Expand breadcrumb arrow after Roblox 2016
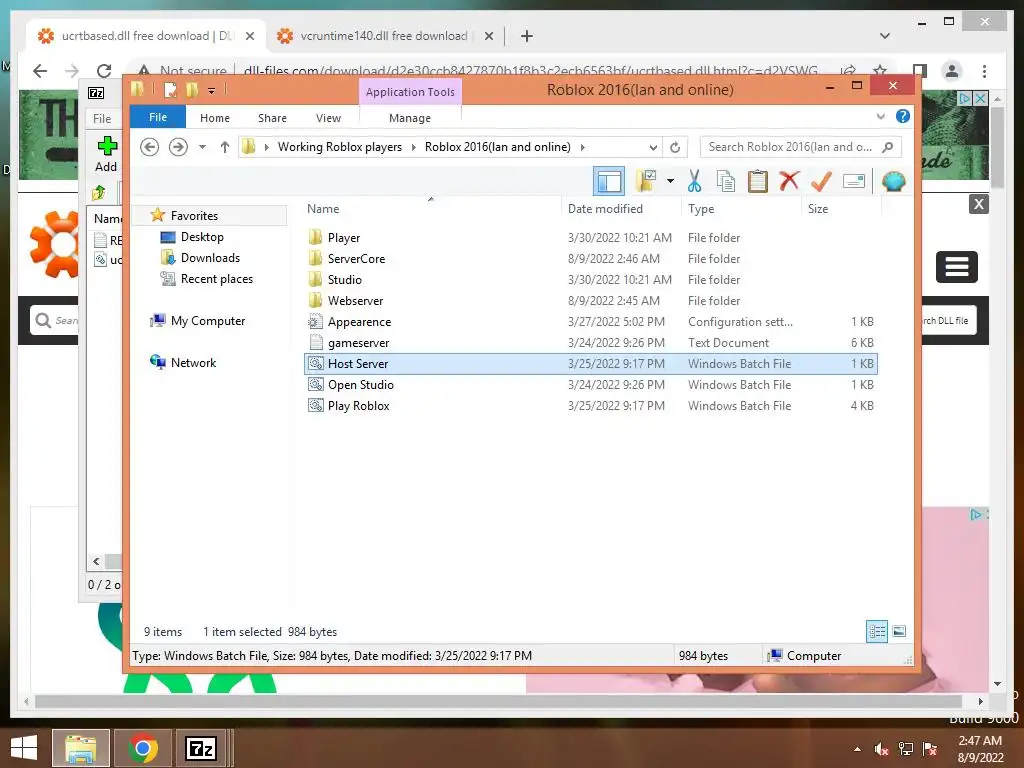Image resolution: width=1024 pixels, height=768 pixels. tap(583, 147)
